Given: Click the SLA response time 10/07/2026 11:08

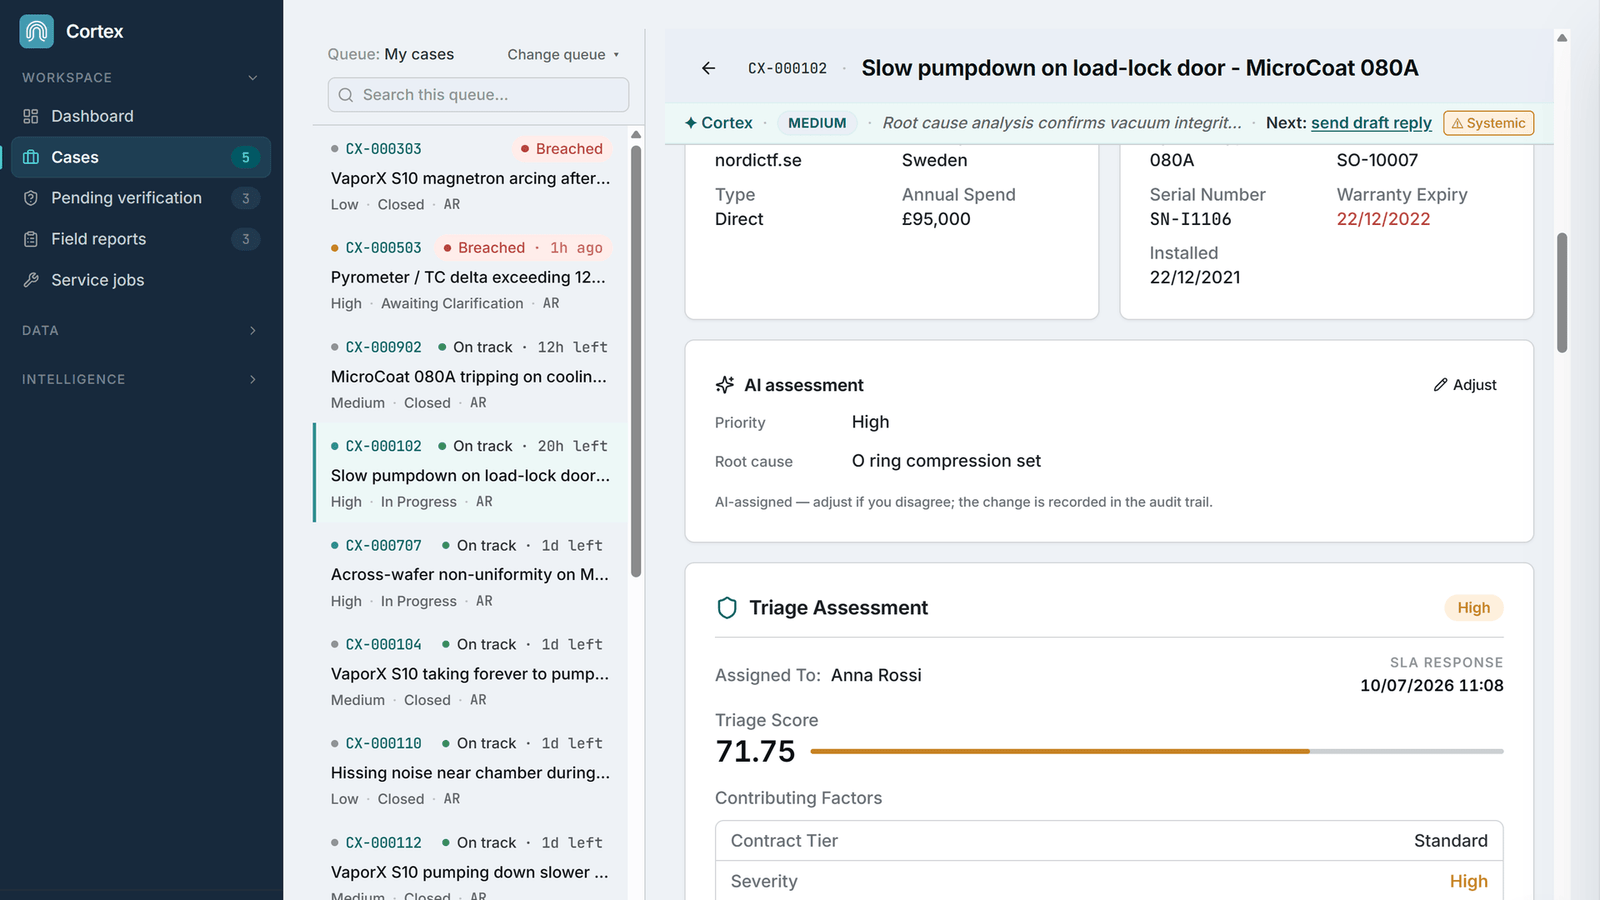Looking at the screenshot, I should pos(1431,685).
